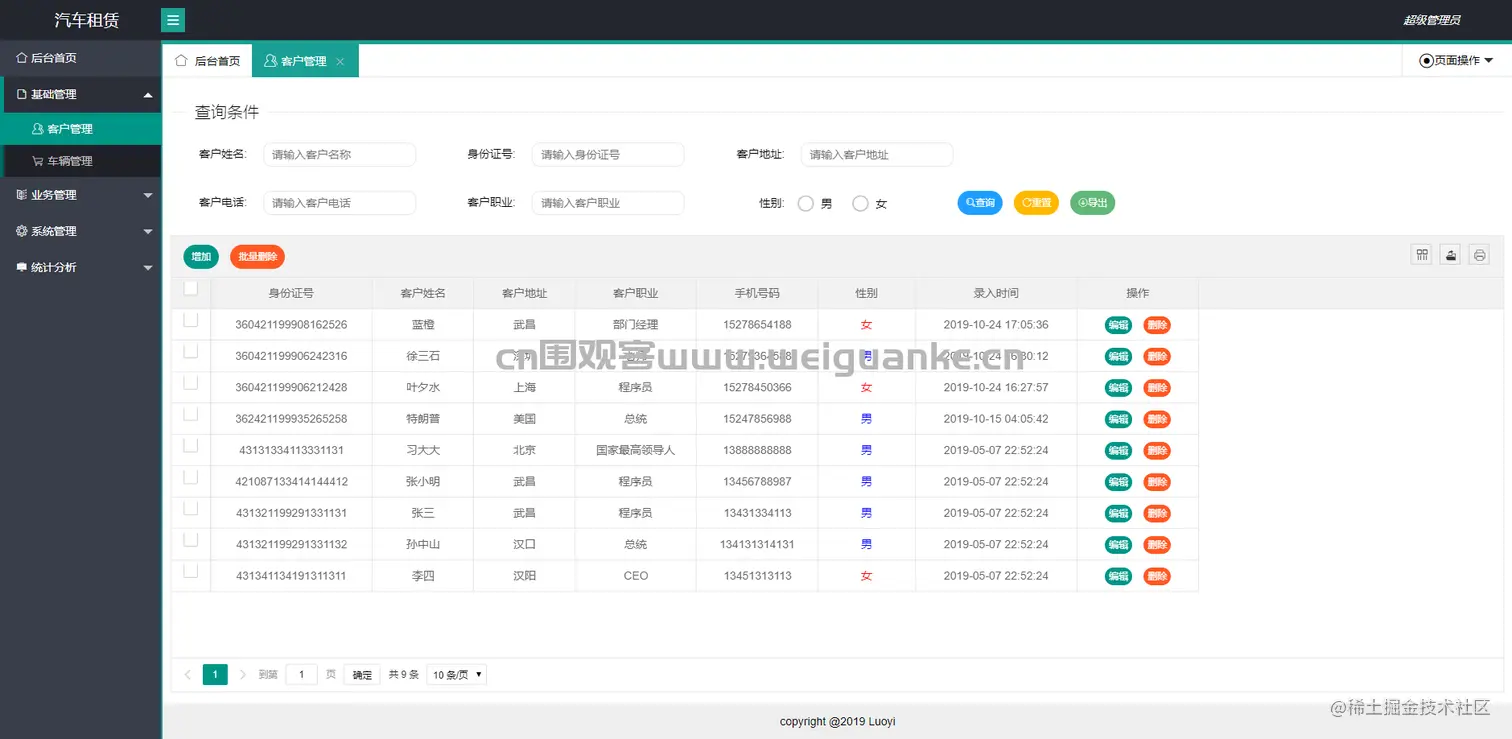The height and width of the screenshot is (739, 1512).
Task: Open 页面操作 dropdown
Action: click(1456, 61)
